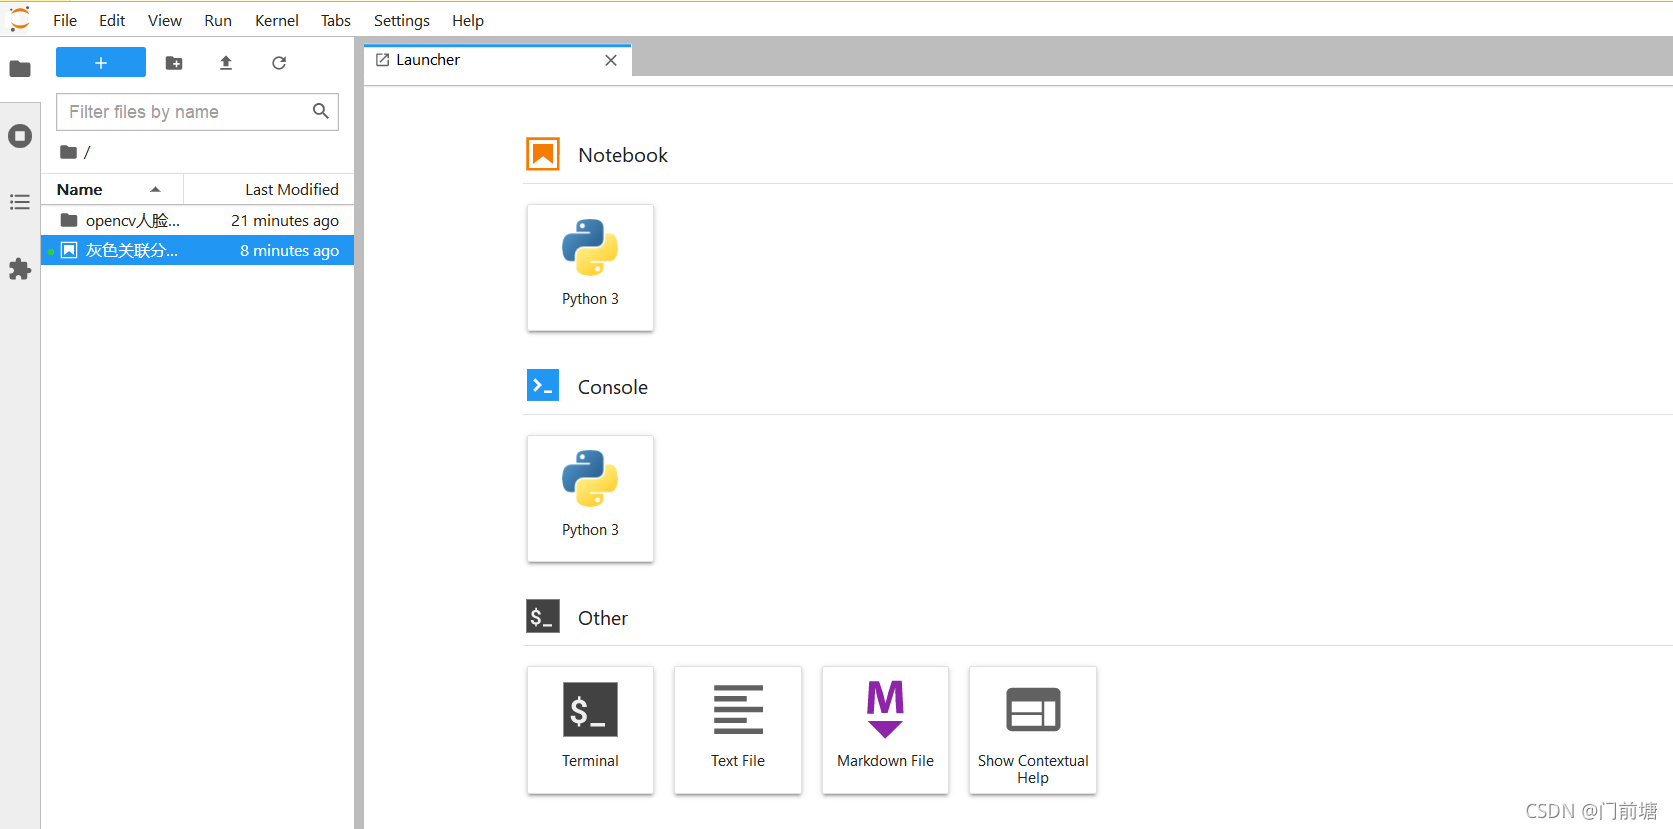
Task: Select the opencv人脸 folder row
Action: point(198,220)
